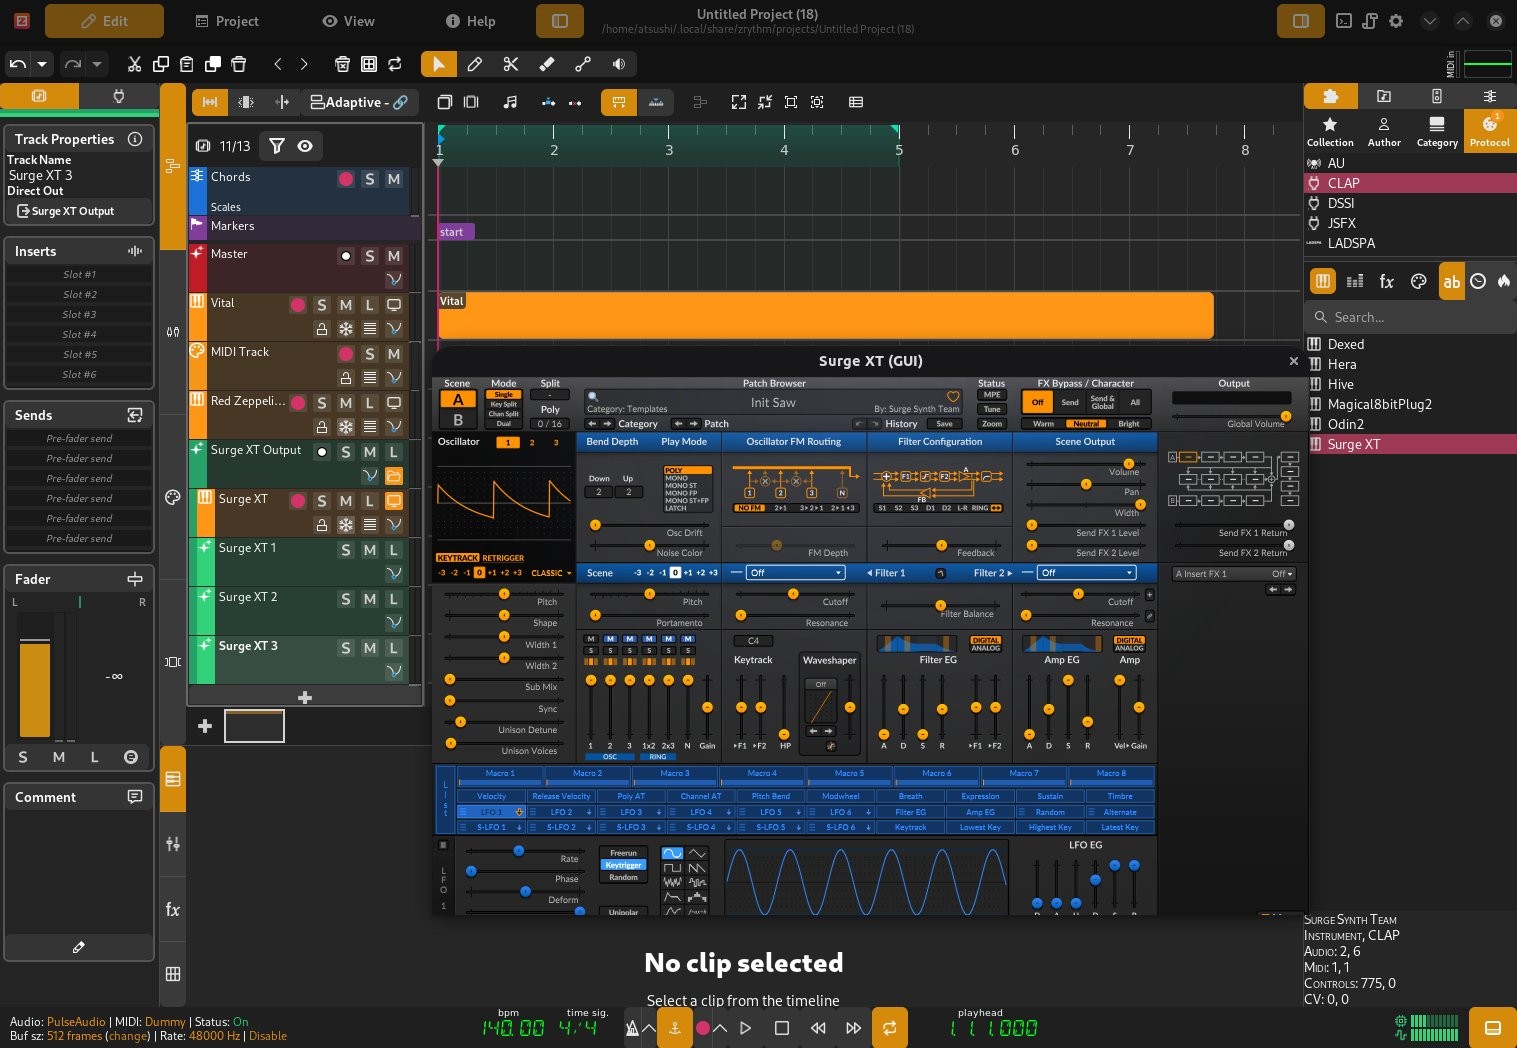Arm record on MIDI Track
The image size is (1517, 1048).
345,354
